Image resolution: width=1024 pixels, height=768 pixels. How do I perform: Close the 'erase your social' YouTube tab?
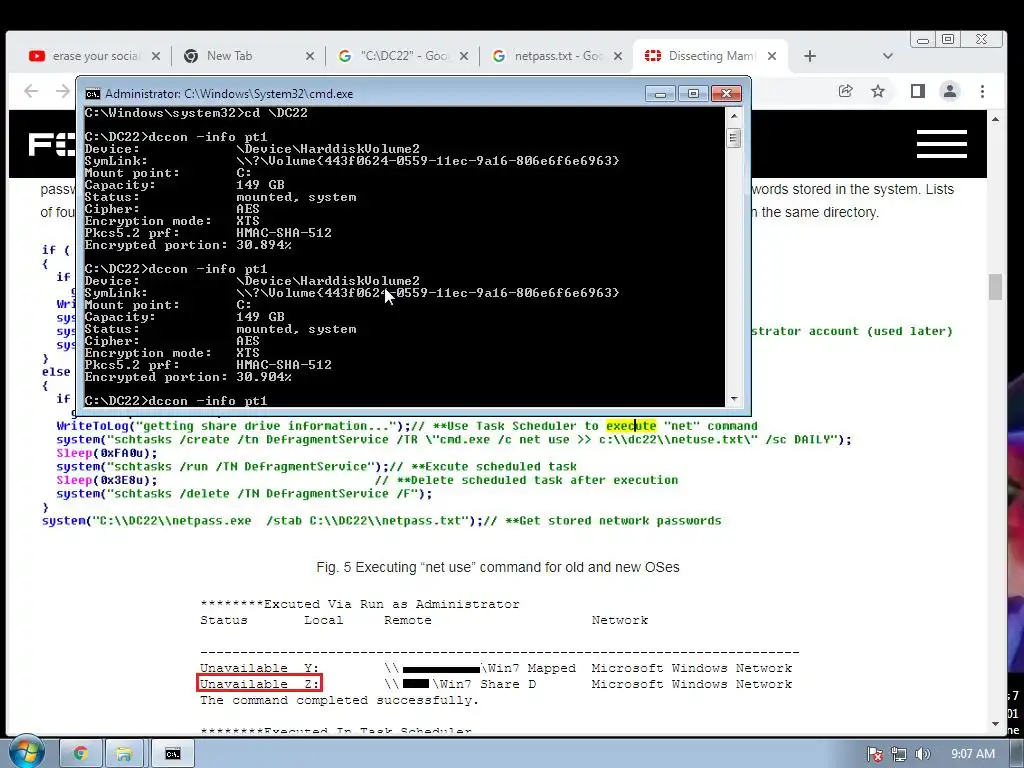coord(155,56)
